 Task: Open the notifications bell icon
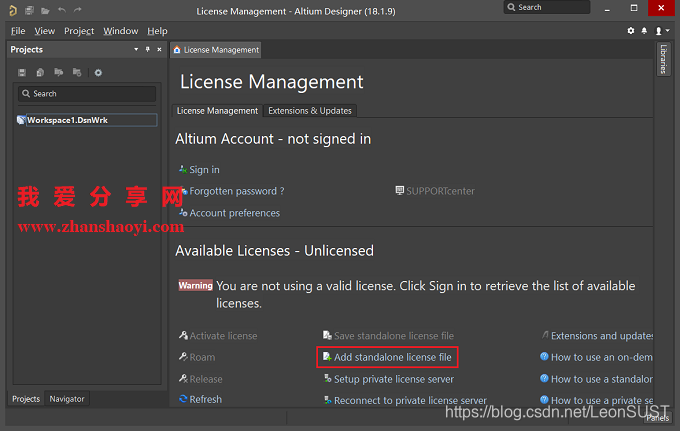645,31
